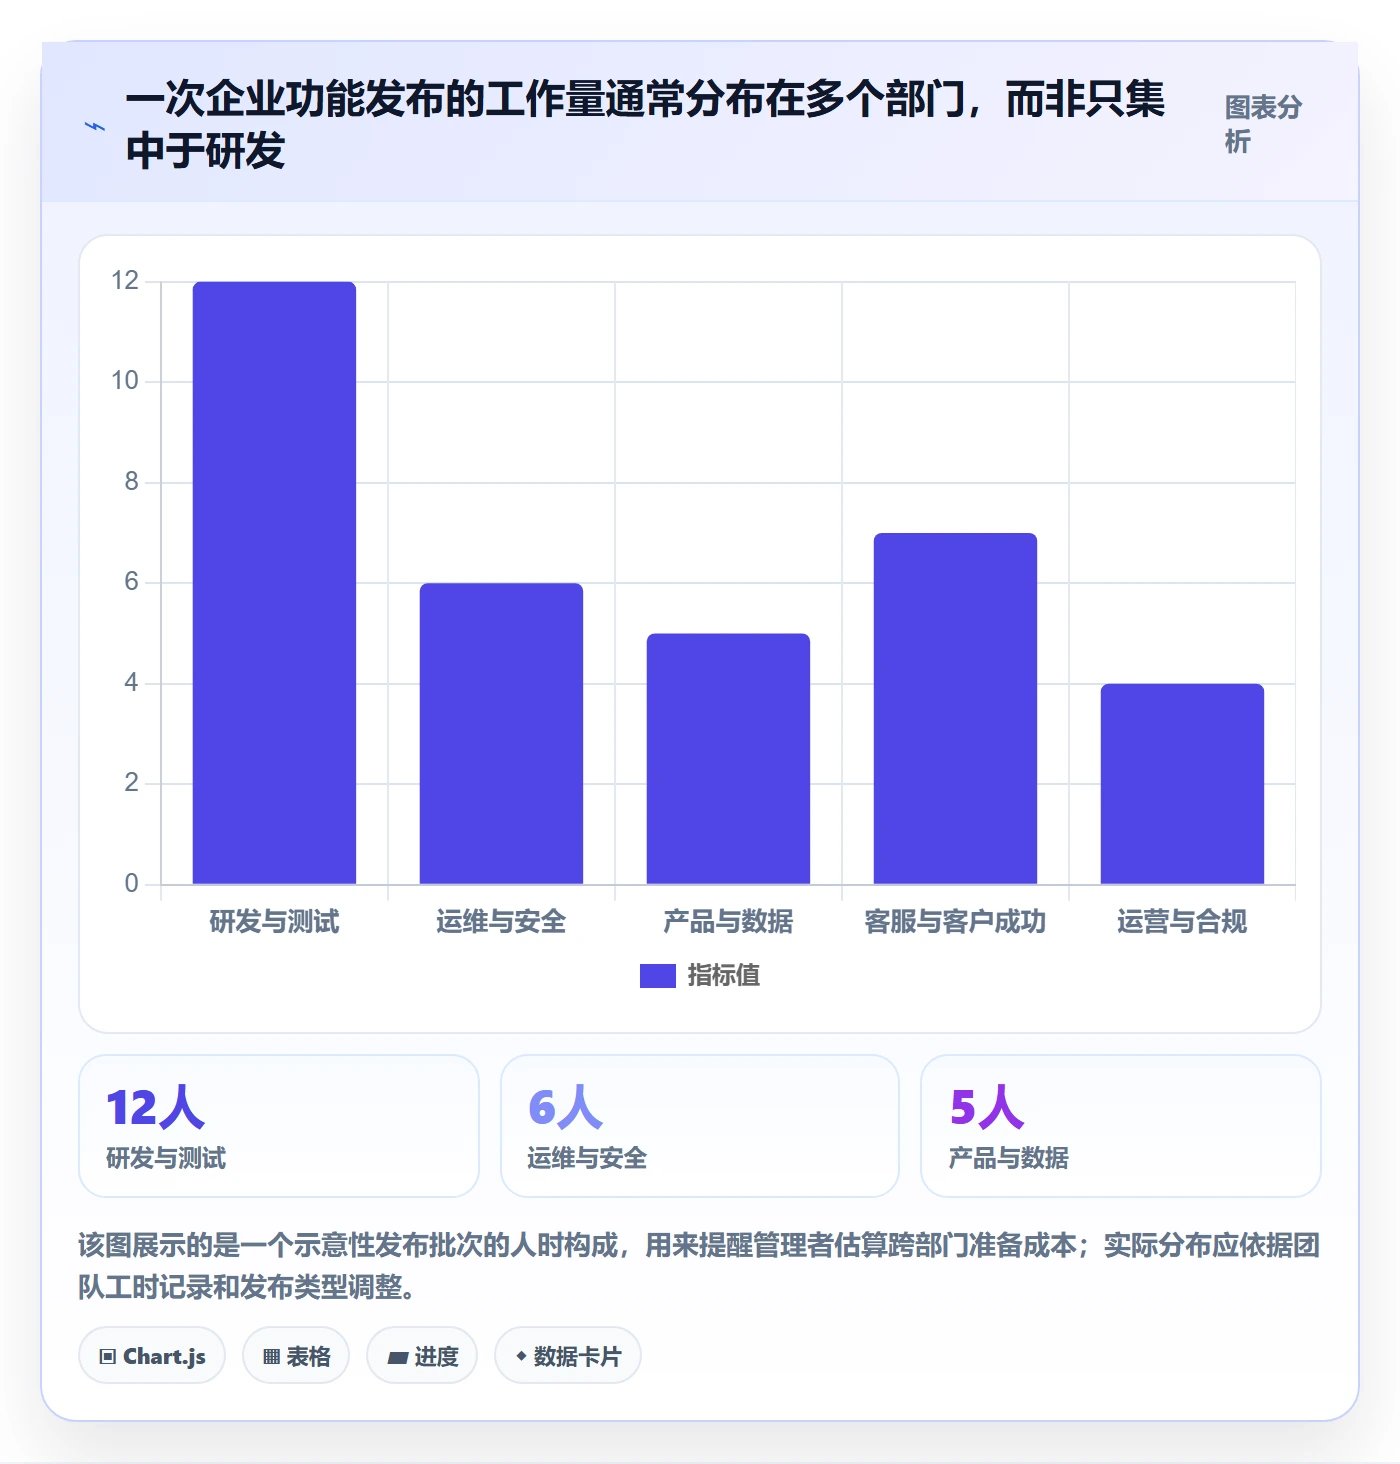This screenshot has height=1464, width=1400.
Task: Click the y-axis value 10
Action: 125,381
